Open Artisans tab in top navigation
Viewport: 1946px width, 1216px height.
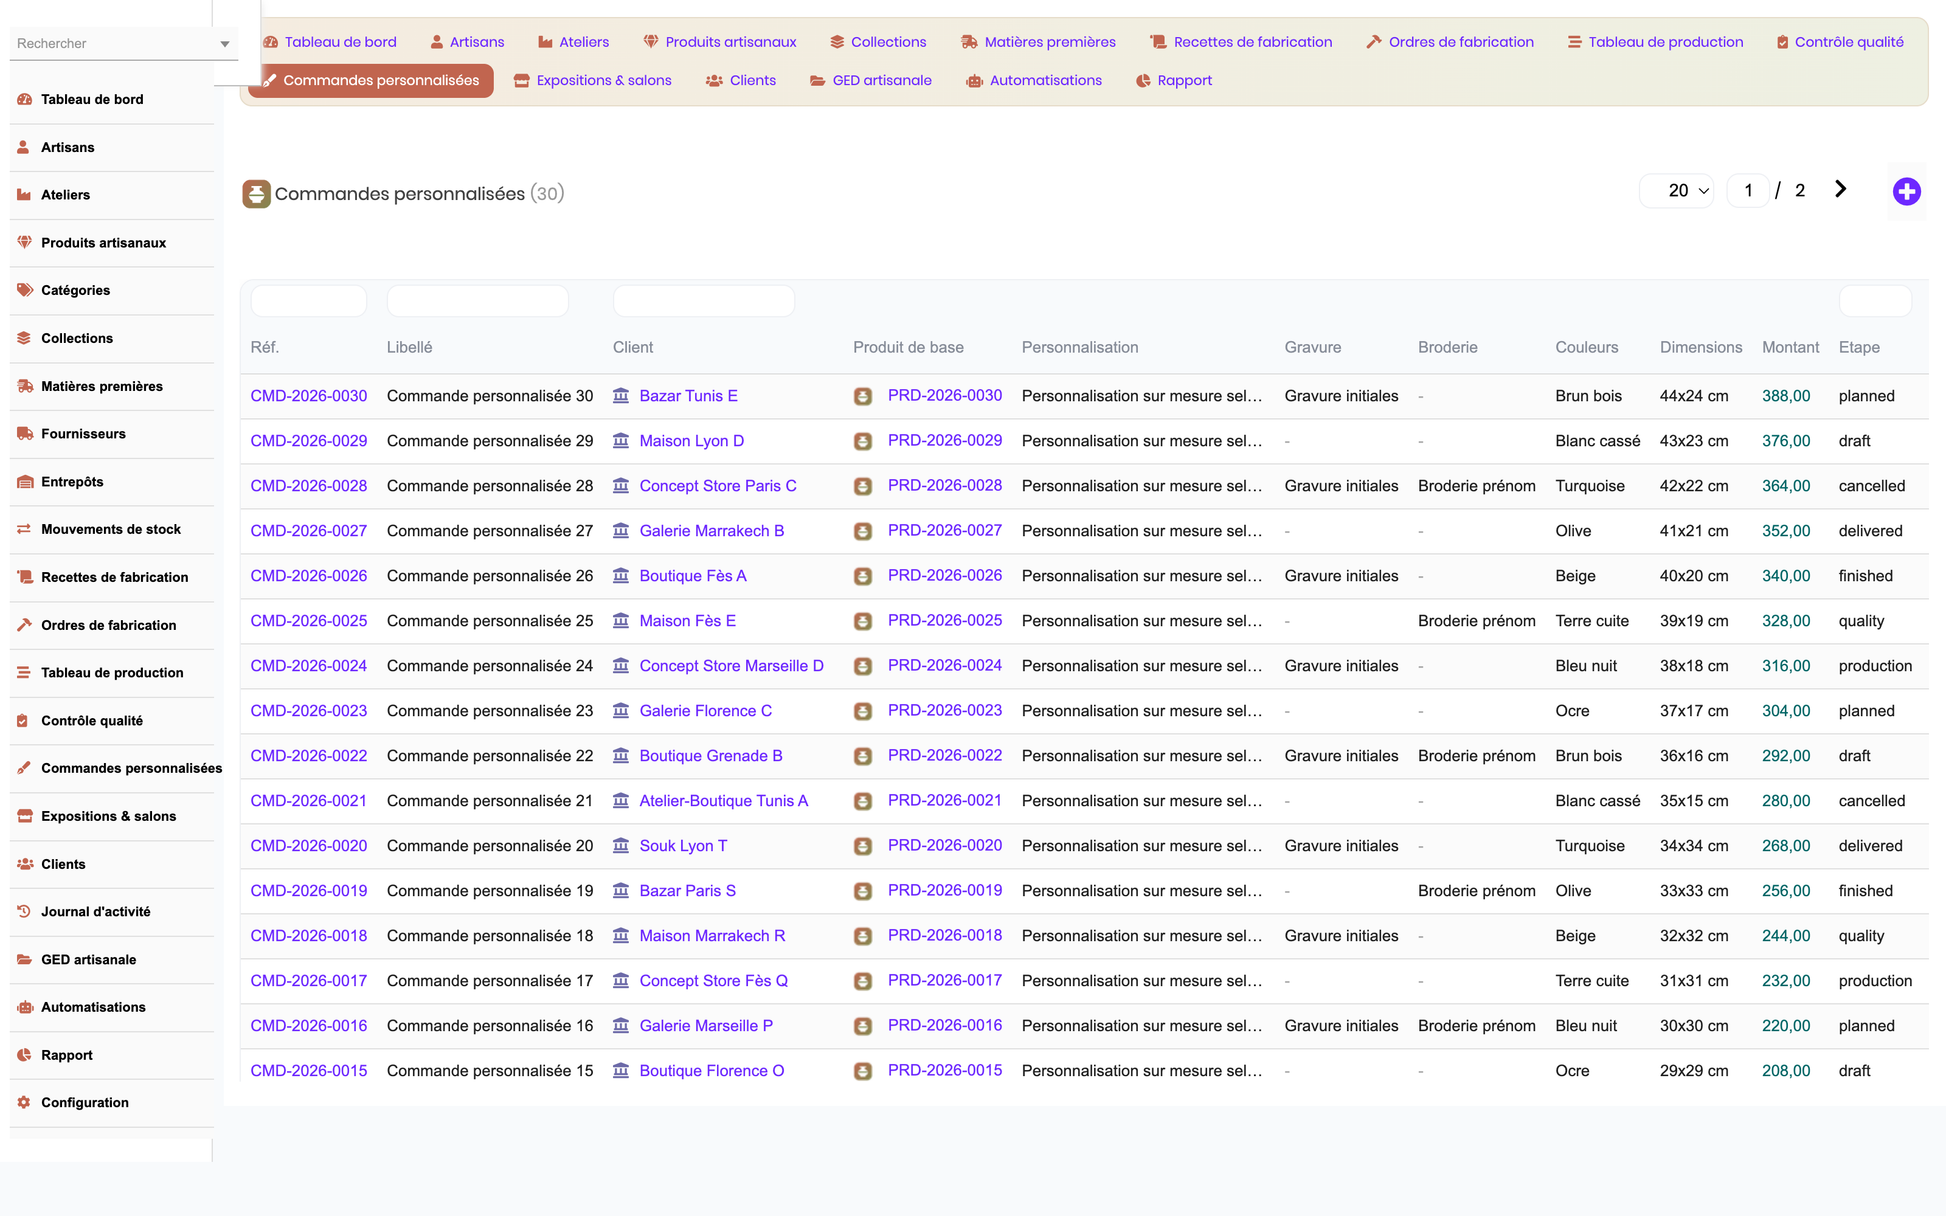point(467,42)
